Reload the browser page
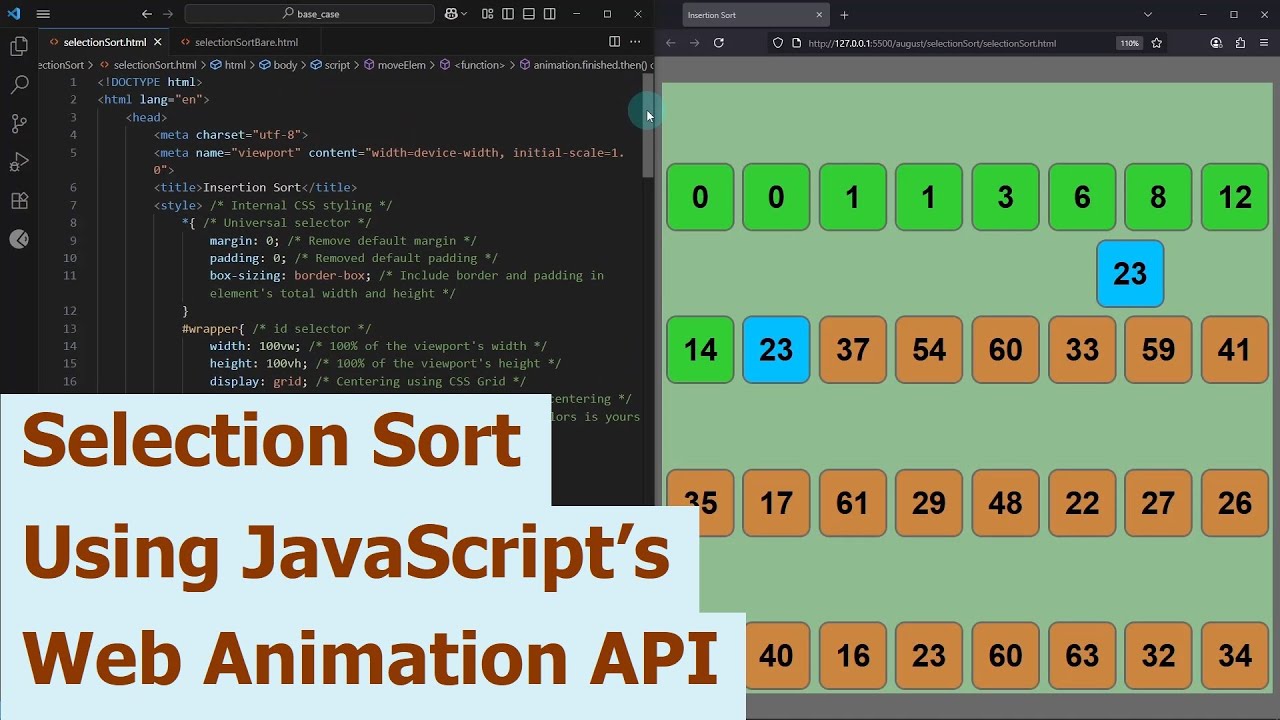Screen dimensions: 1280x720 click(719, 43)
